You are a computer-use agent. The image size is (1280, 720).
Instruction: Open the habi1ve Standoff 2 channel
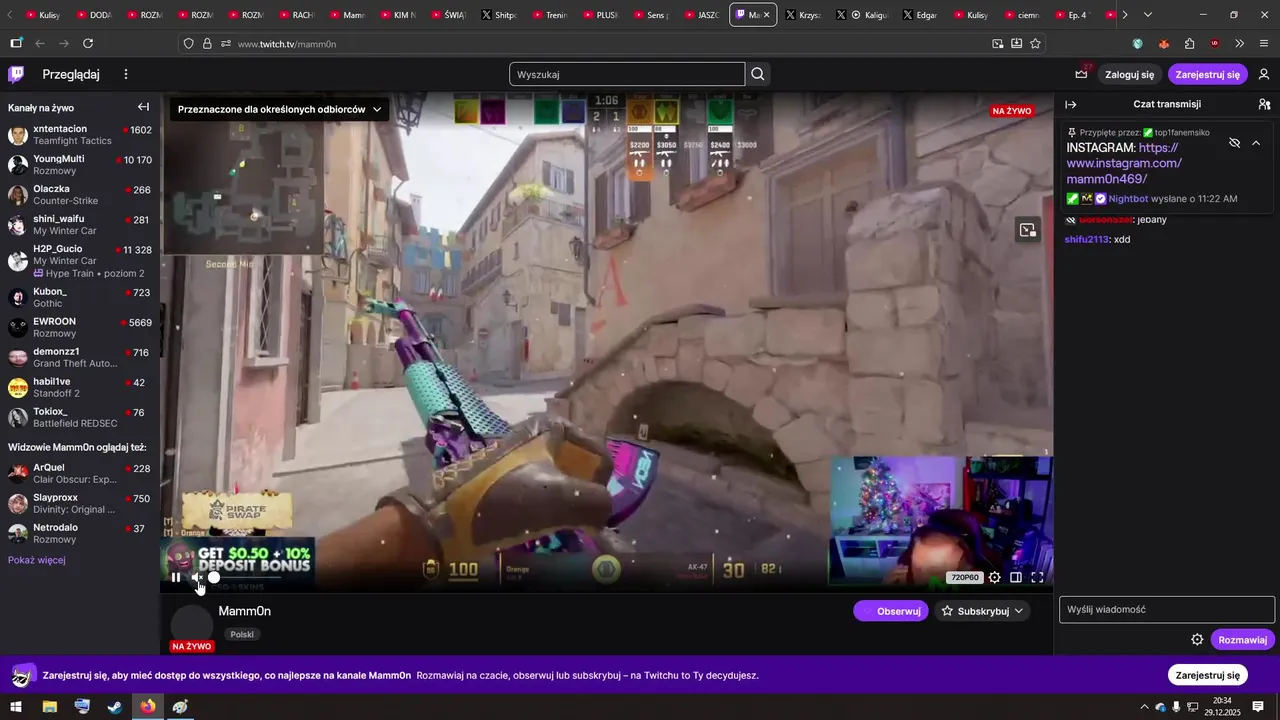coord(80,388)
